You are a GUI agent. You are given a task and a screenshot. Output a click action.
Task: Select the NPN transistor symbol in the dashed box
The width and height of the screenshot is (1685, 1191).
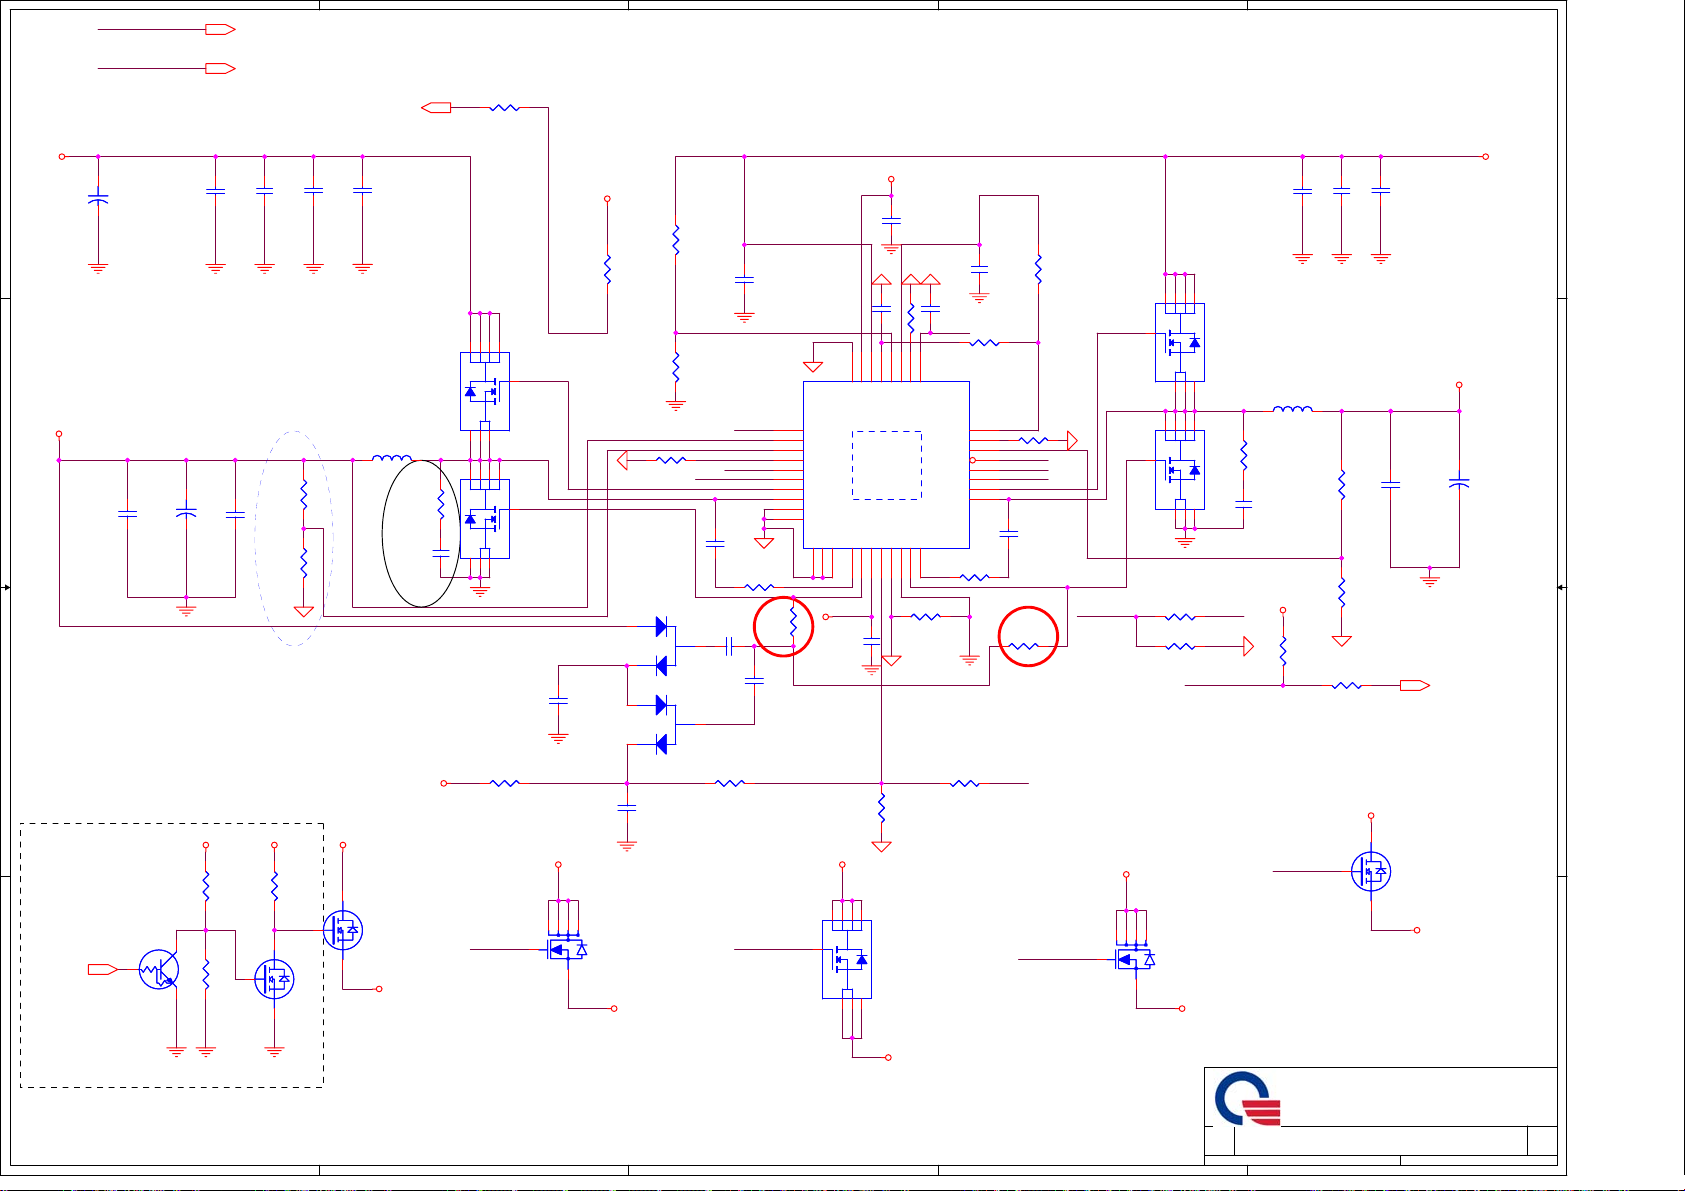tap(159, 969)
